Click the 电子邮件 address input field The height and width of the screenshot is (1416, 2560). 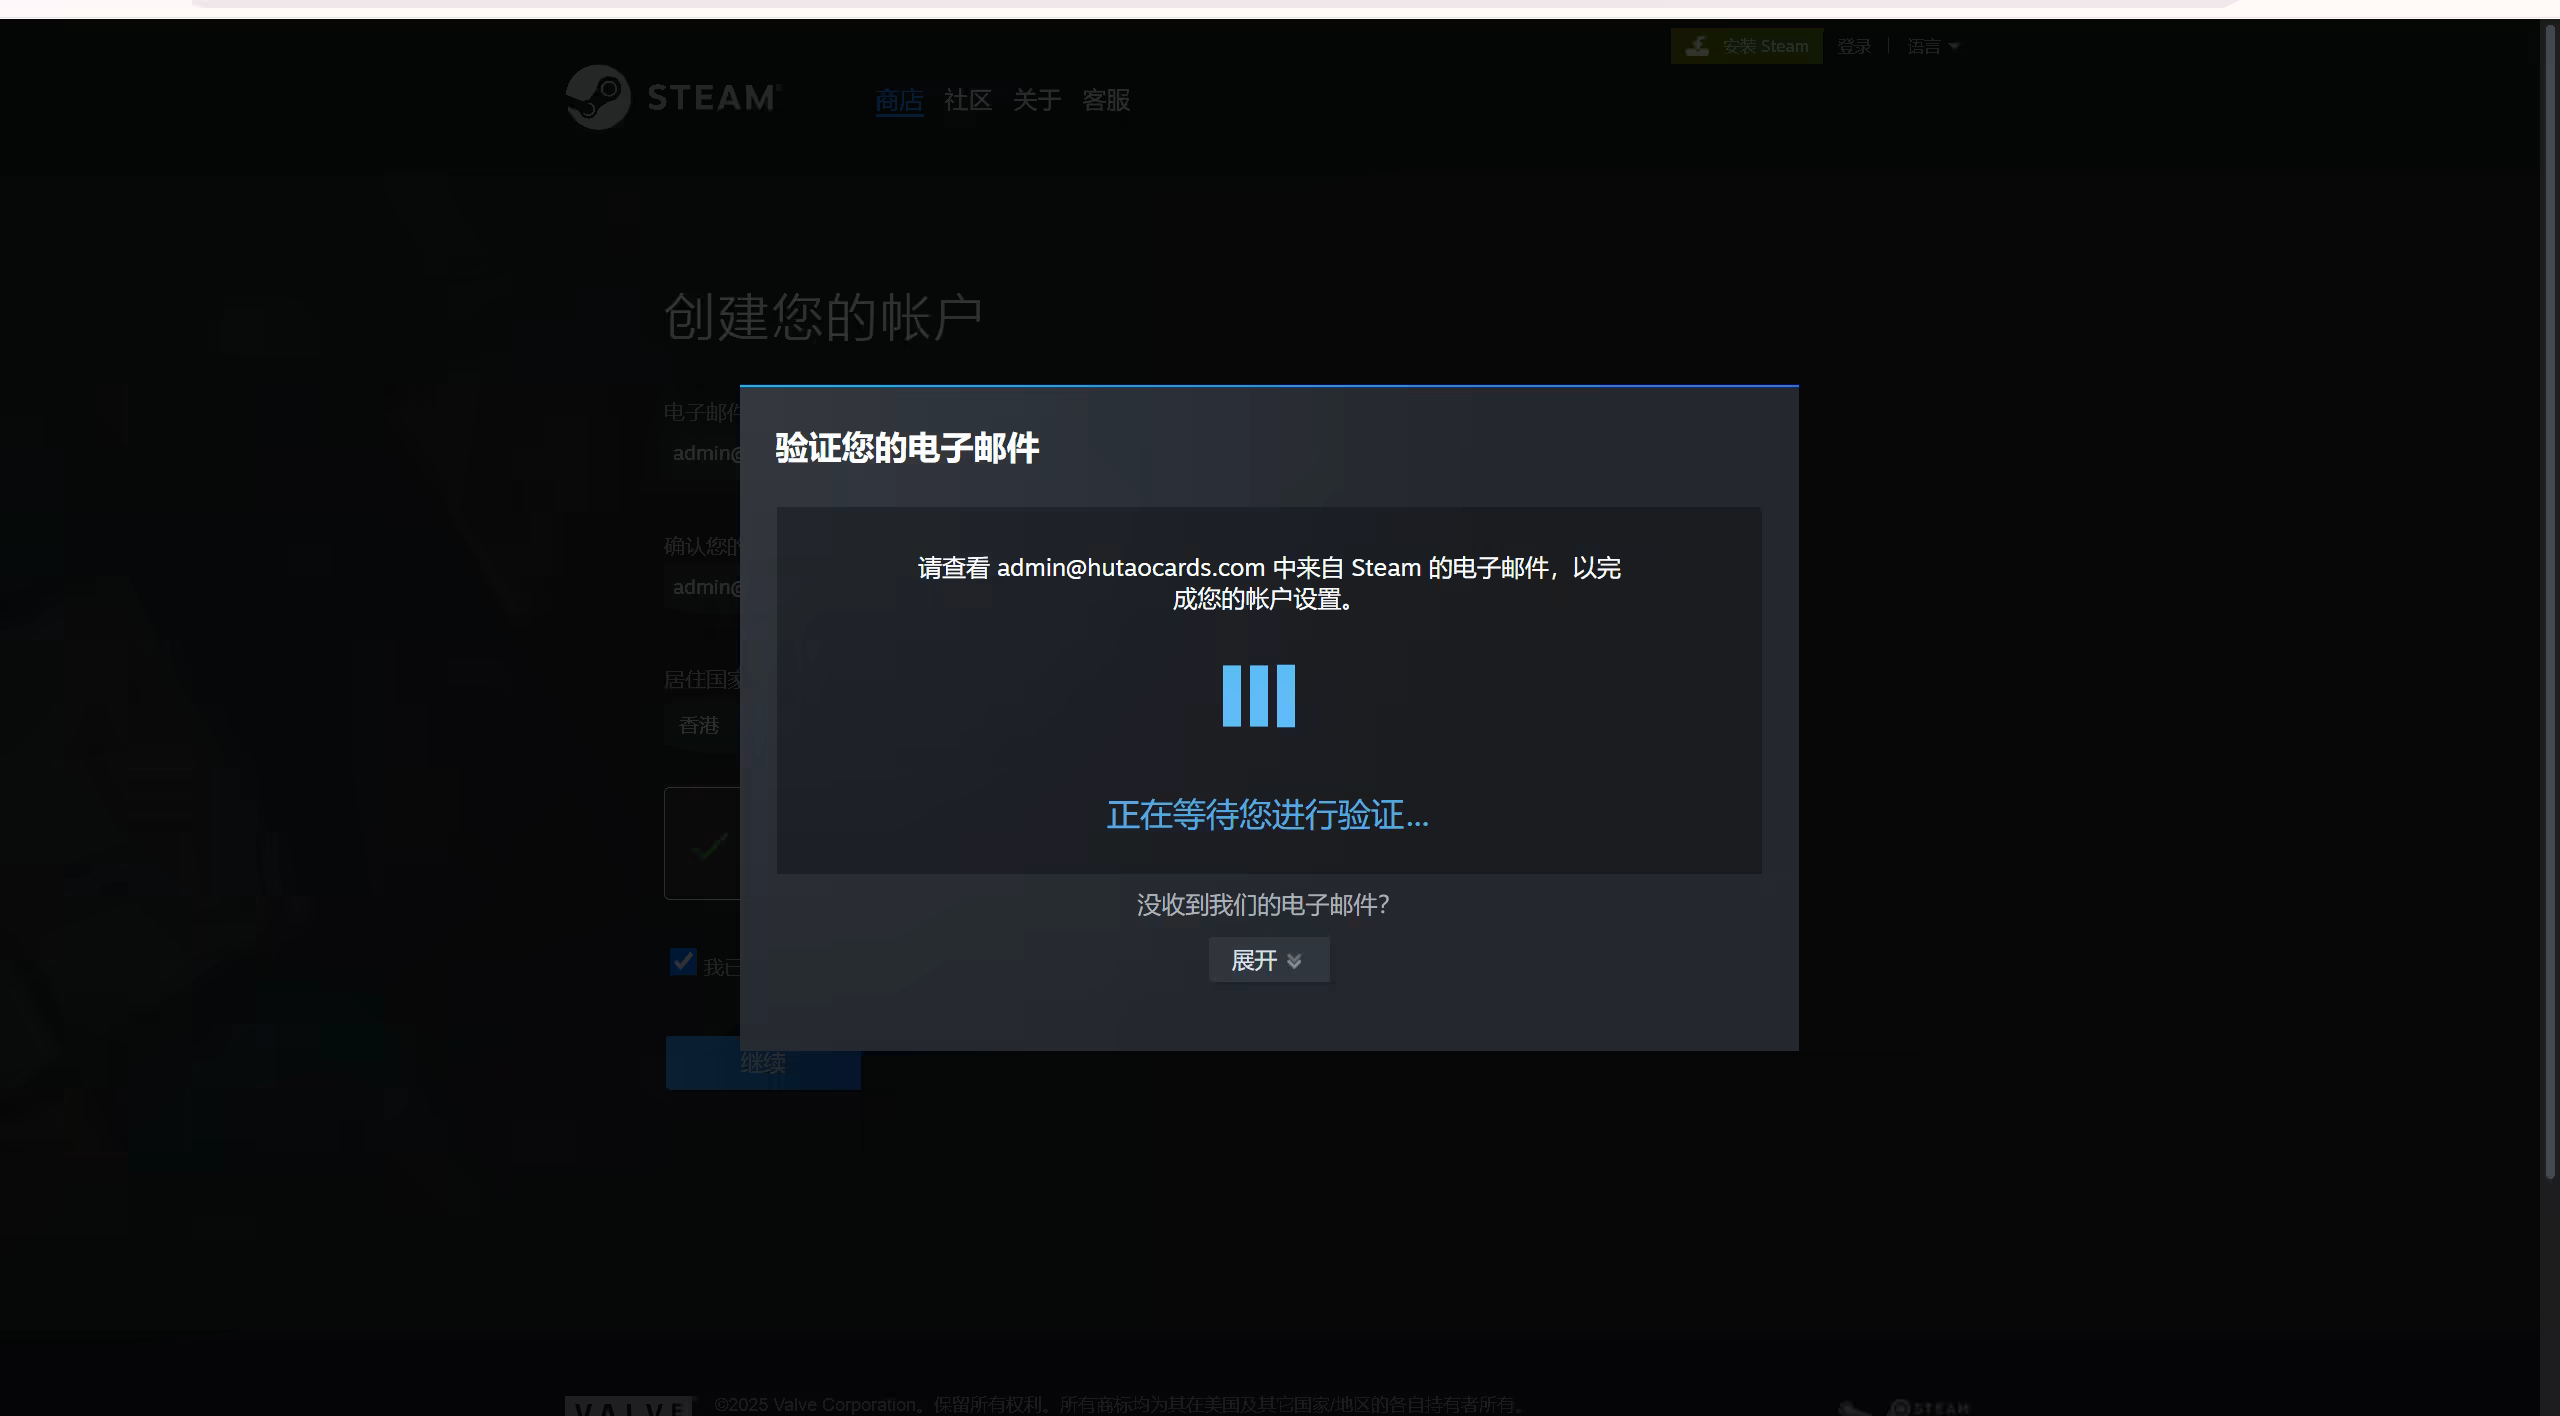(703, 453)
